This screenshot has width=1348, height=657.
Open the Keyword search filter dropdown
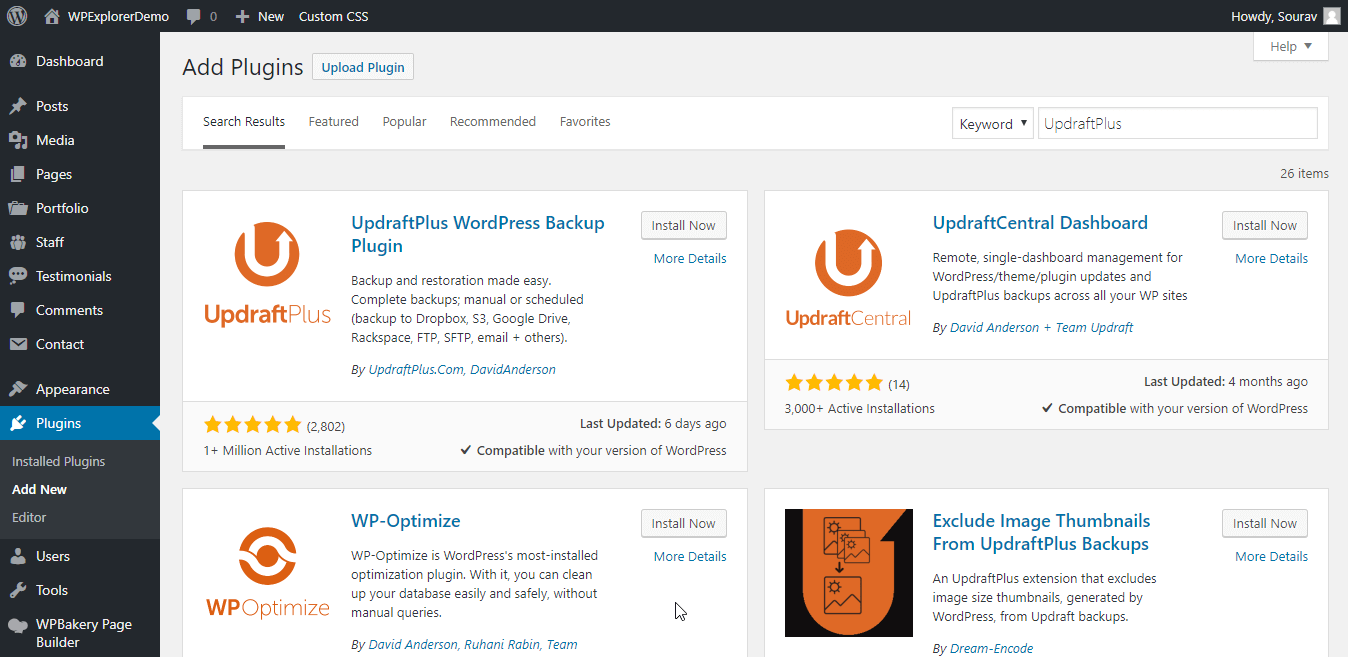[x=992, y=122]
